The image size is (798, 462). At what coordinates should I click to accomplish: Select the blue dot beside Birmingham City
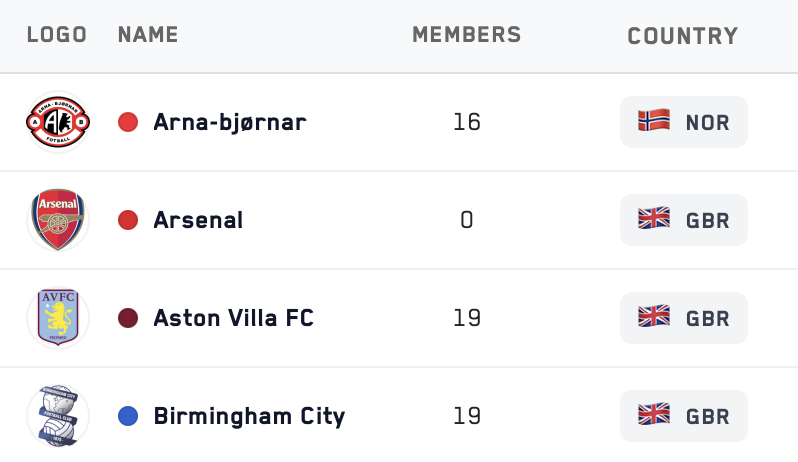[128, 416]
